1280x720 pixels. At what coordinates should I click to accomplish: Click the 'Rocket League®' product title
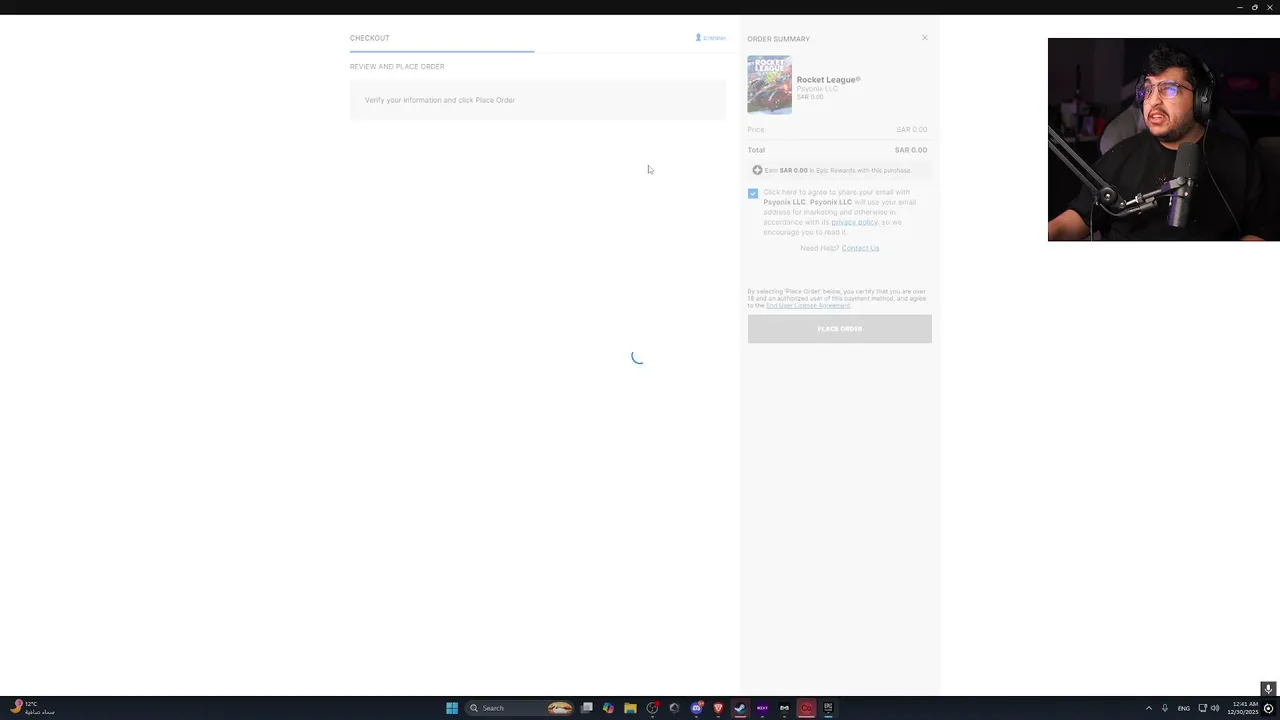(828, 79)
